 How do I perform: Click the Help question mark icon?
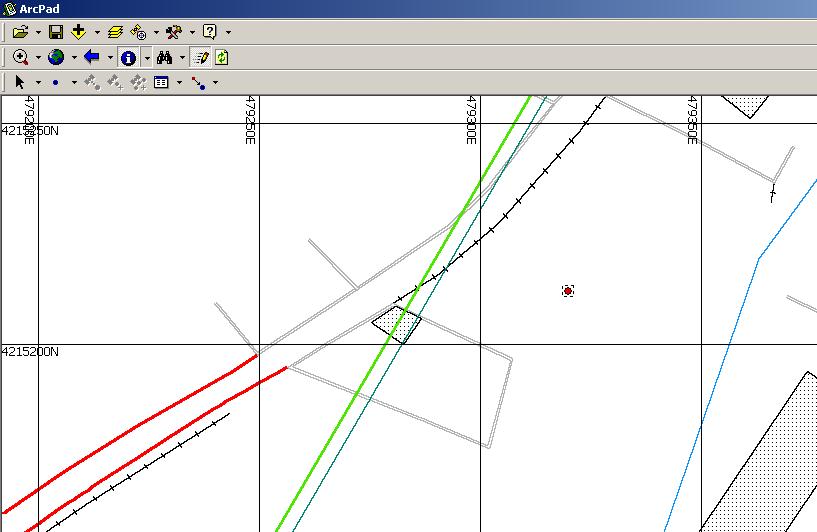(209, 32)
